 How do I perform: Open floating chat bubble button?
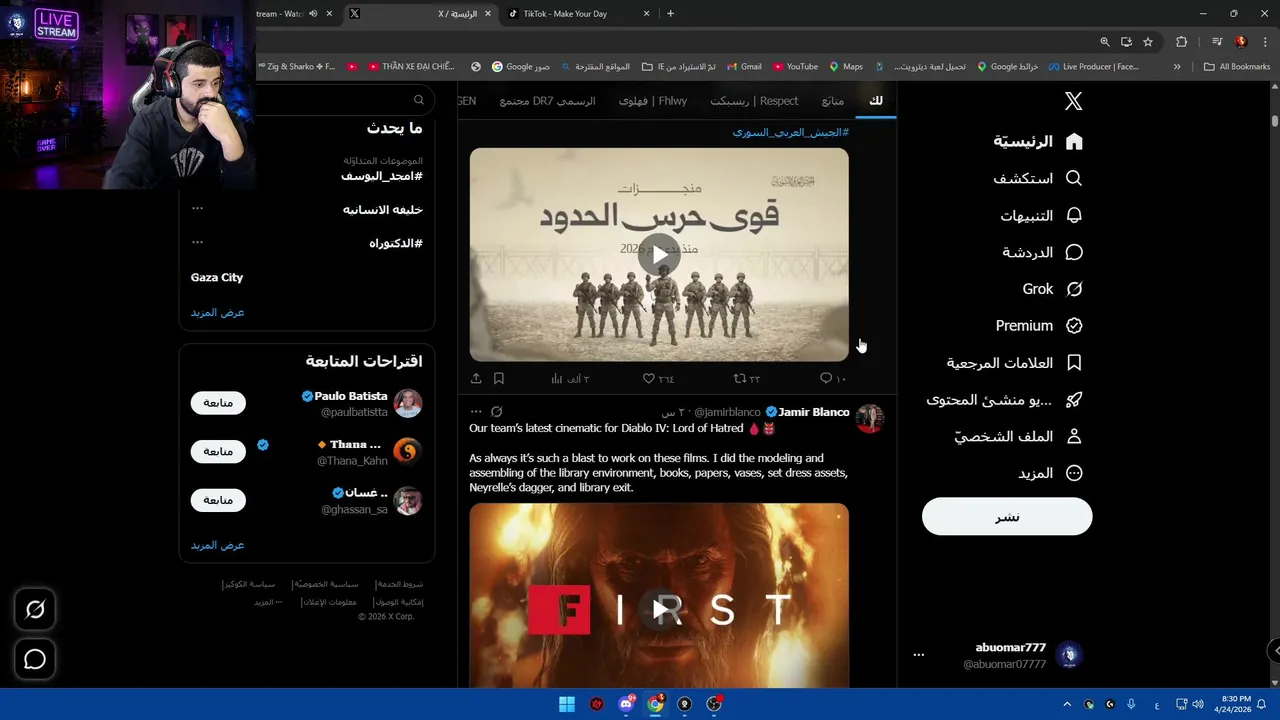(35, 659)
